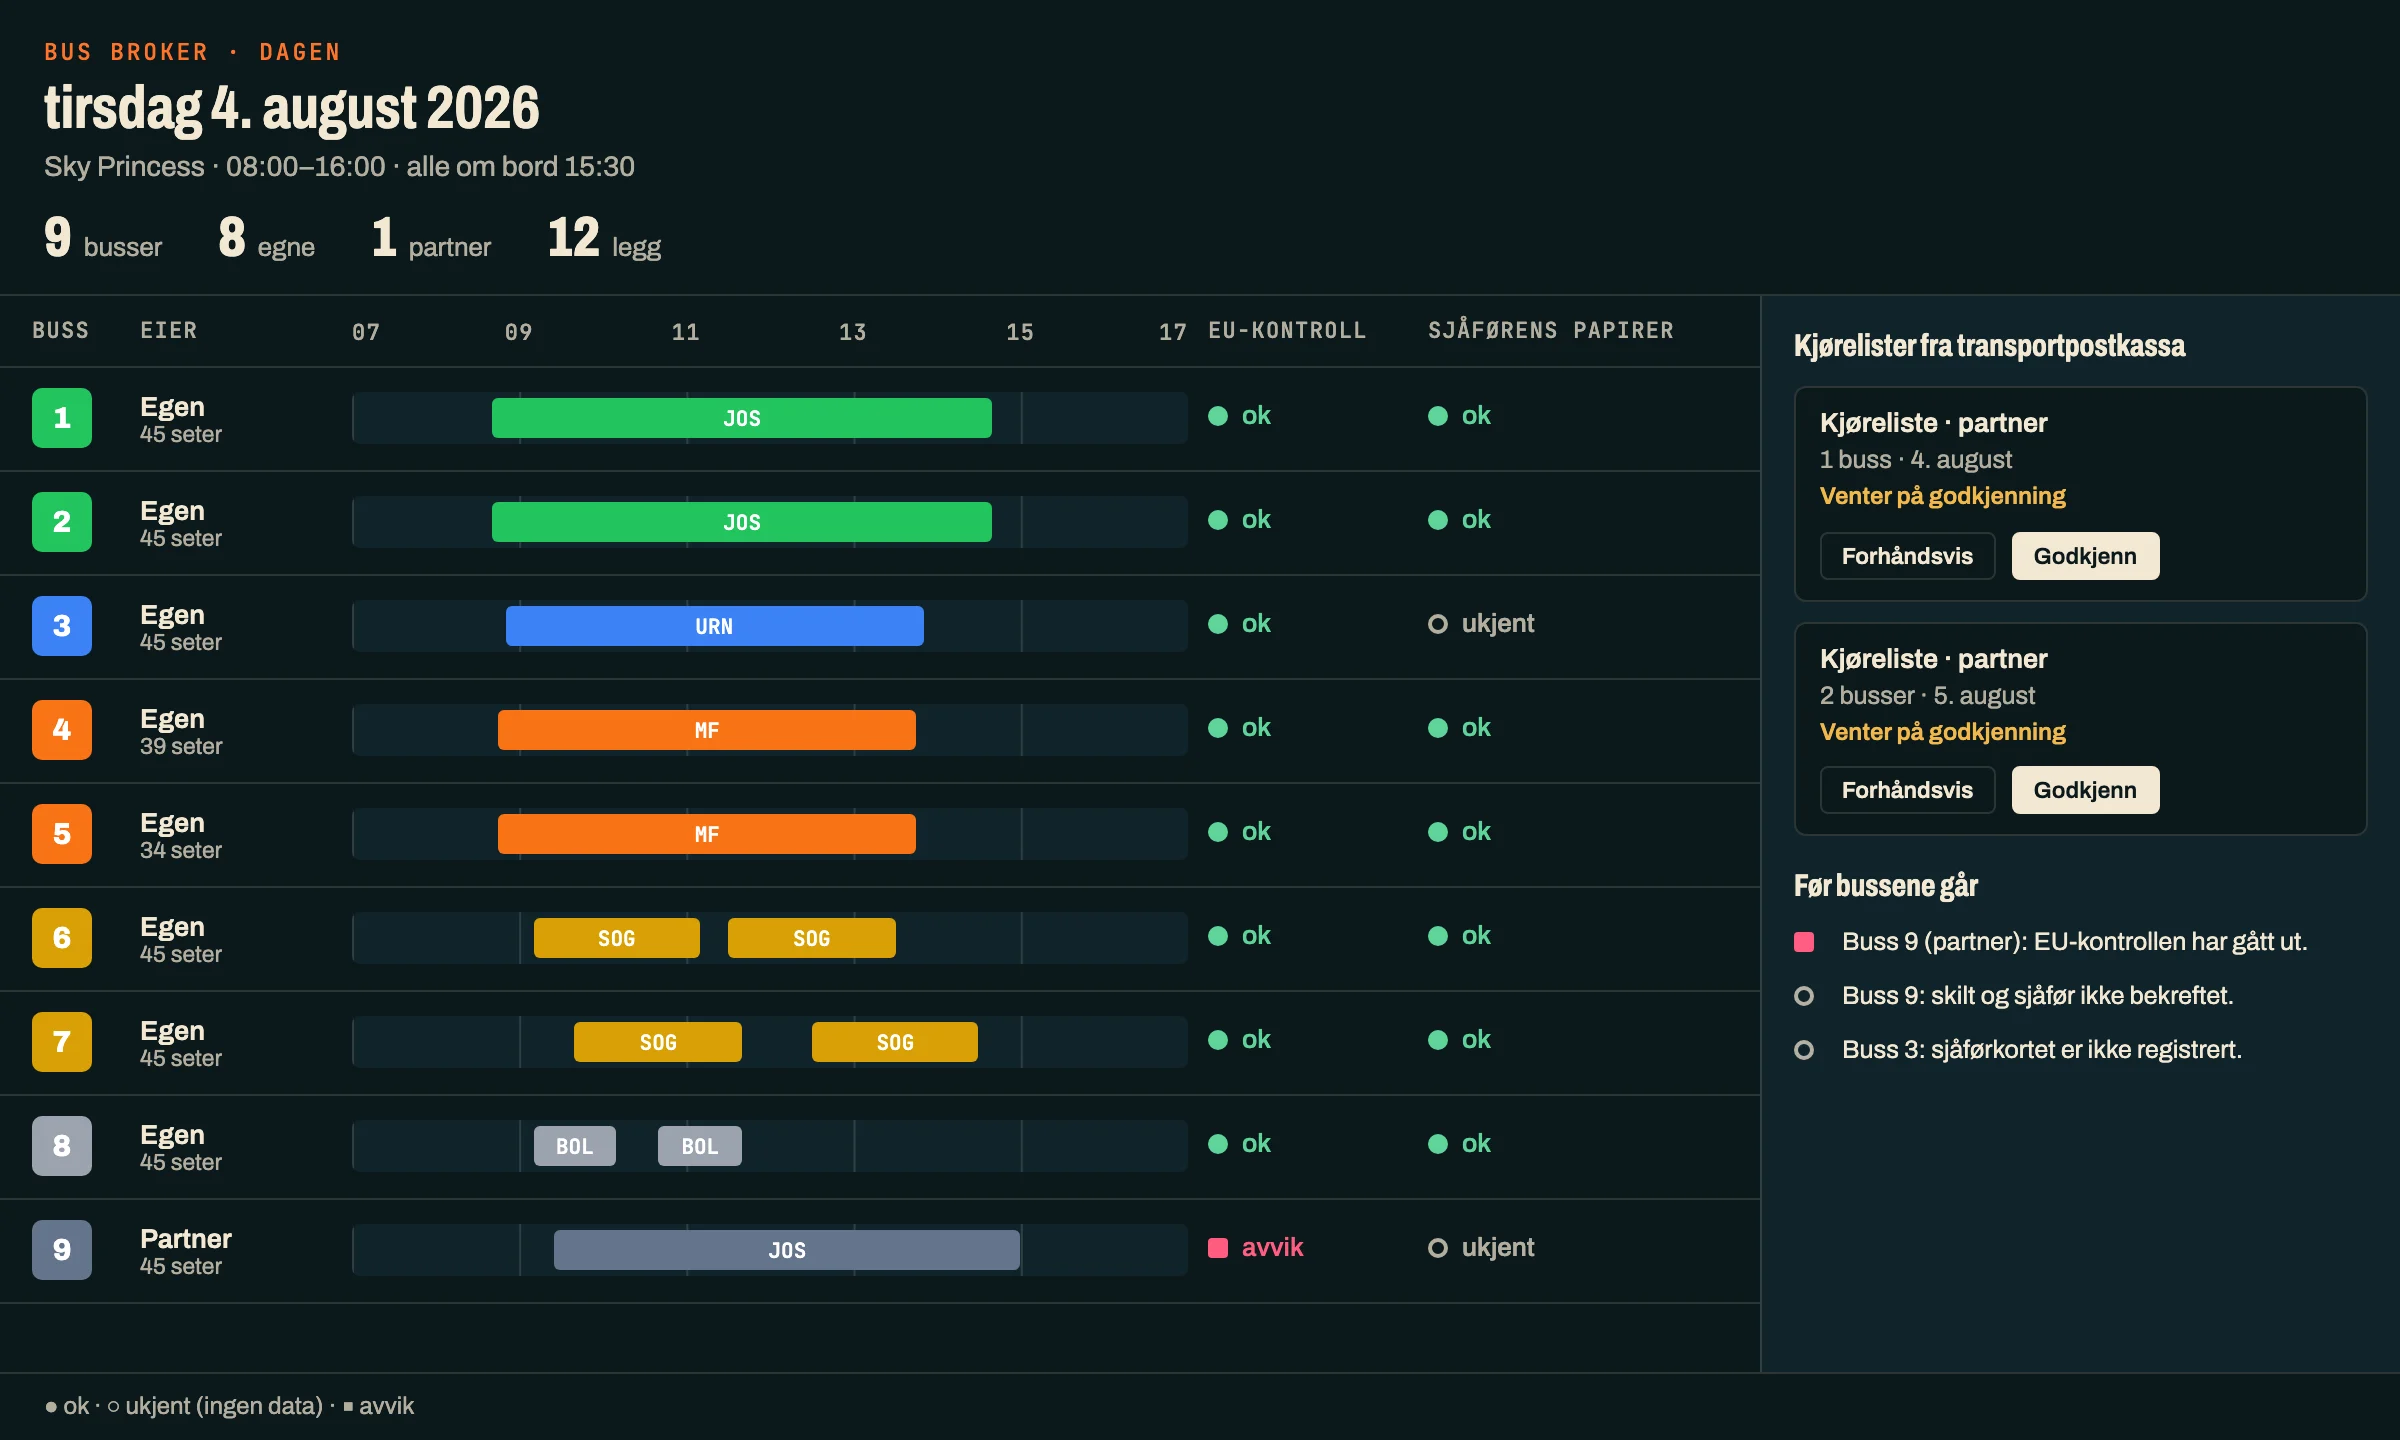Image resolution: width=2400 pixels, height=1440 pixels.
Task: Preview the 4. august partner kjøreliste
Action: click(1907, 556)
